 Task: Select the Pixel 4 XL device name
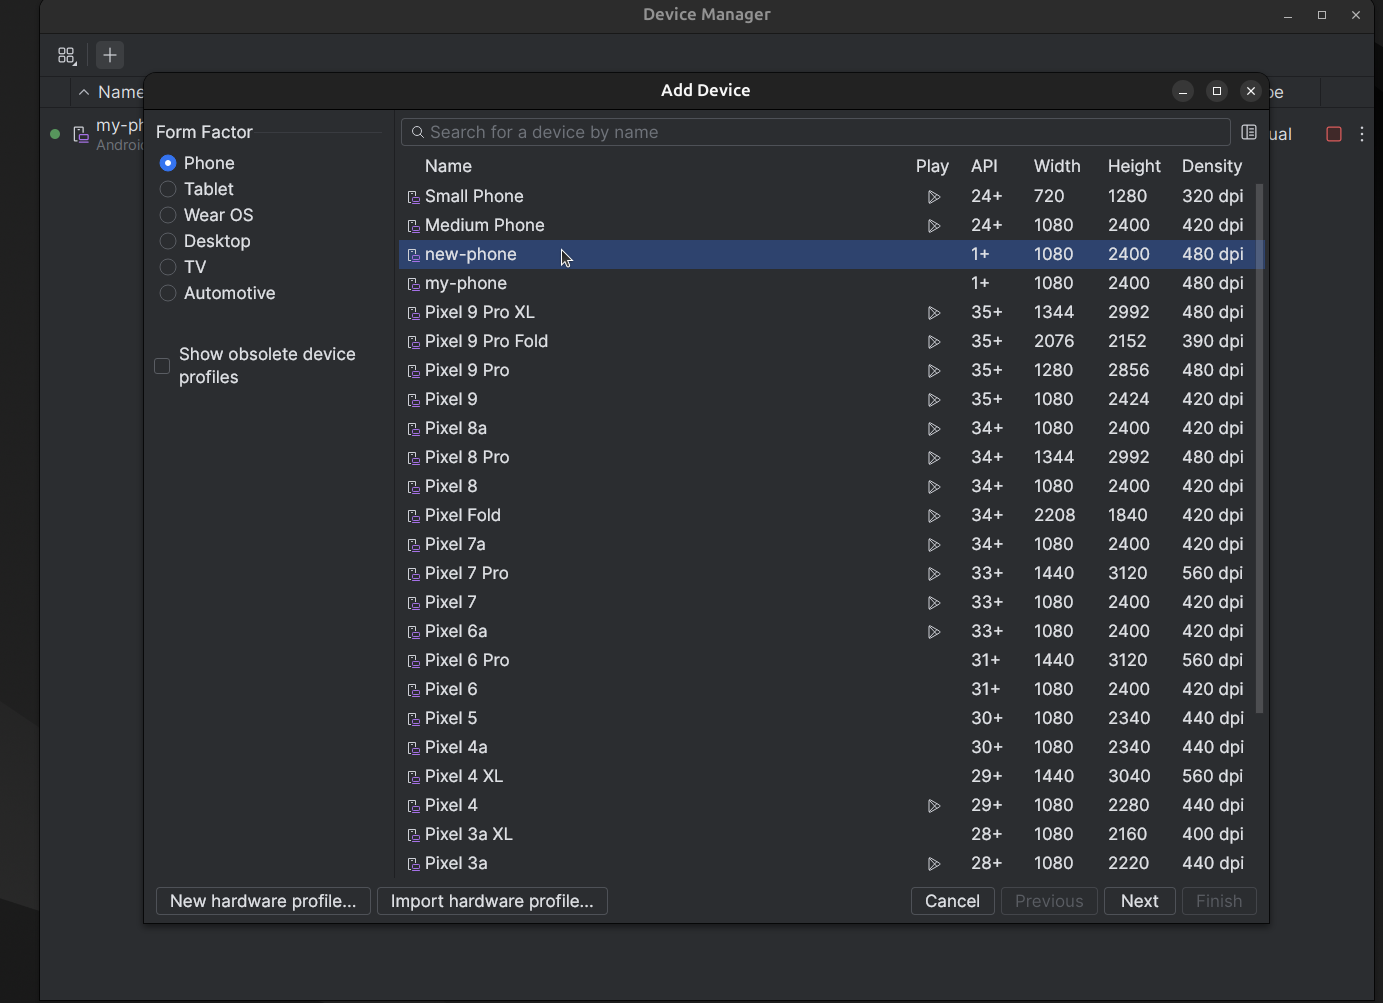click(x=464, y=776)
